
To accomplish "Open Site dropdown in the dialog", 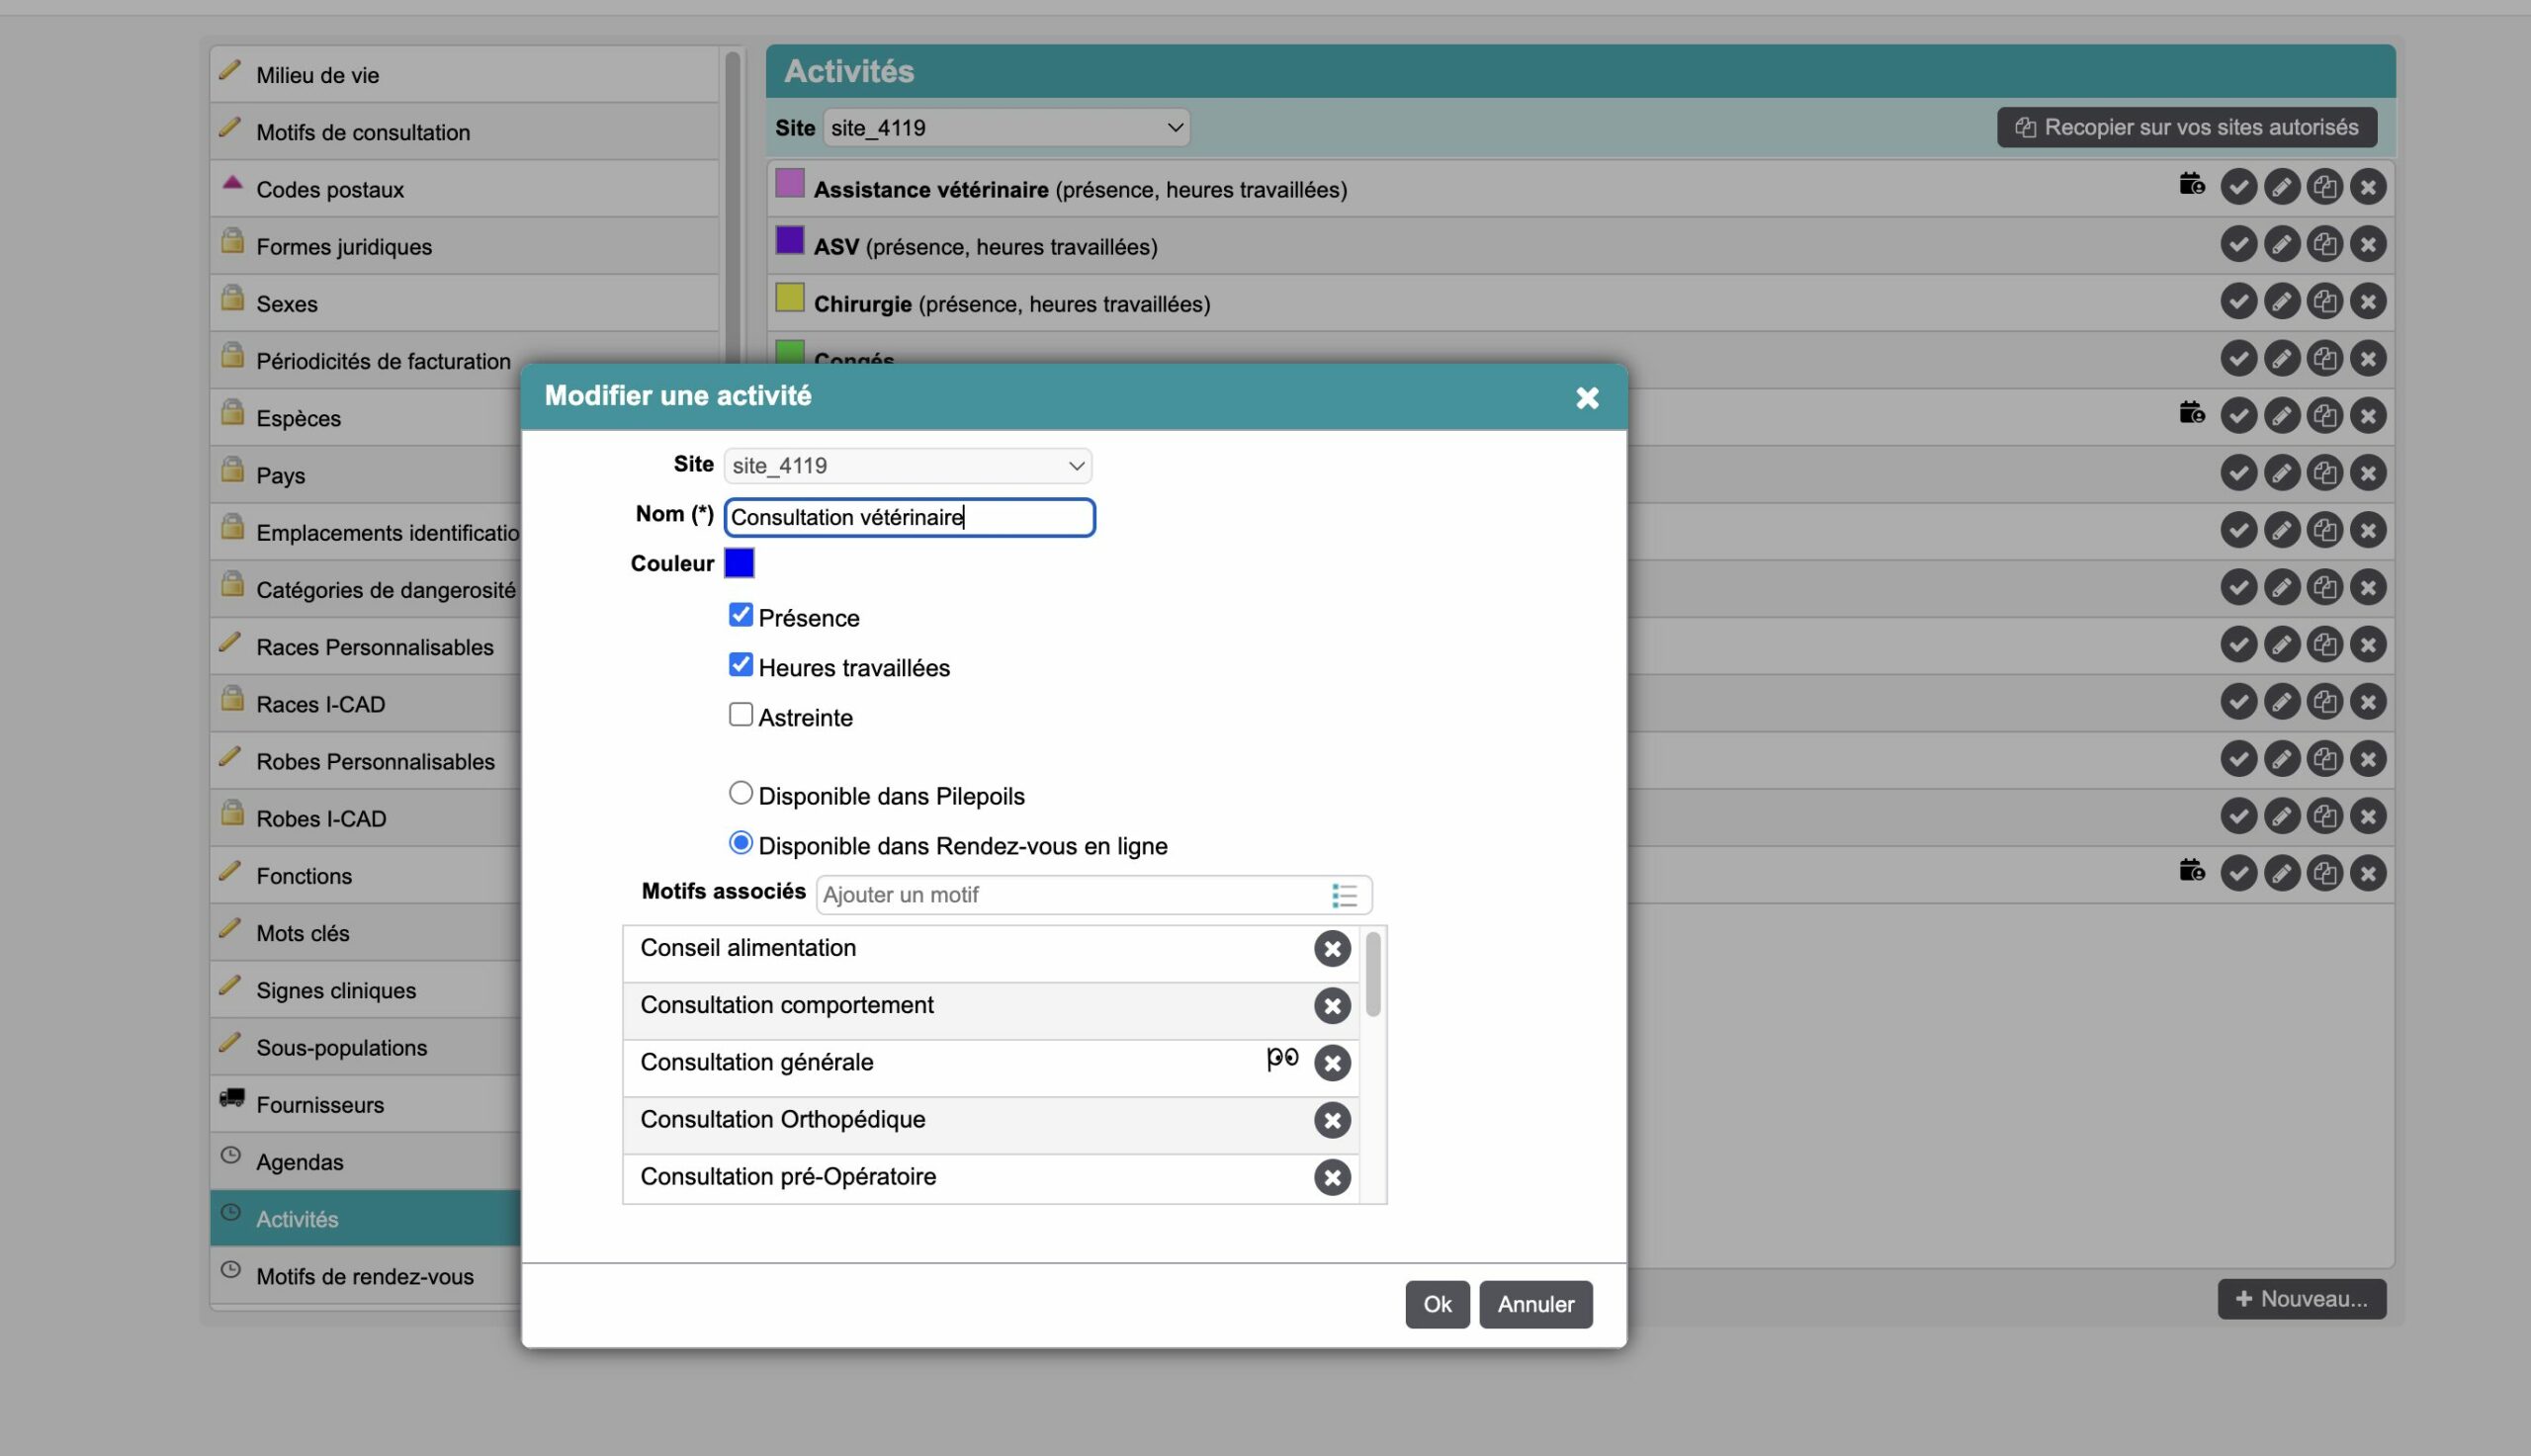I will click(907, 466).
